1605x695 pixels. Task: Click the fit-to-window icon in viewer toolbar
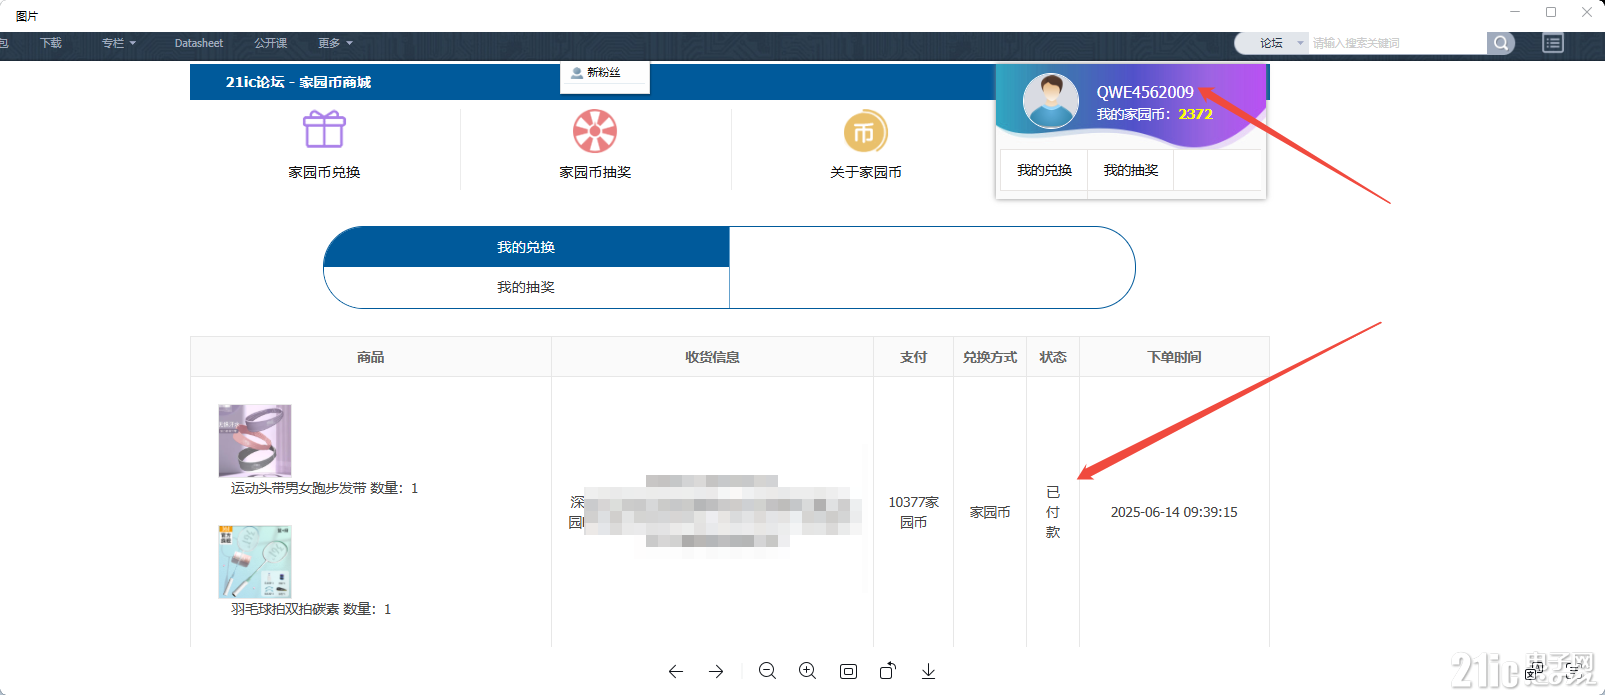(848, 671)
